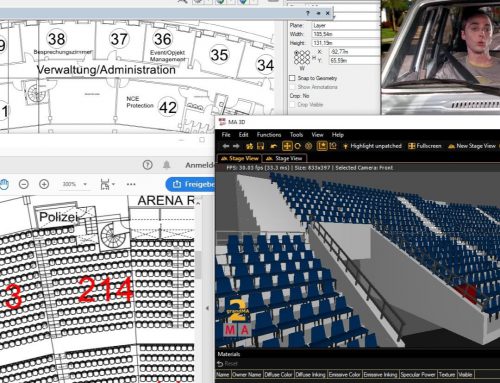The width and height of the screenshot is (500, 383).
Task: Zoom out with the minus icon in PDF viewer
Action: [x=23, y=184]
